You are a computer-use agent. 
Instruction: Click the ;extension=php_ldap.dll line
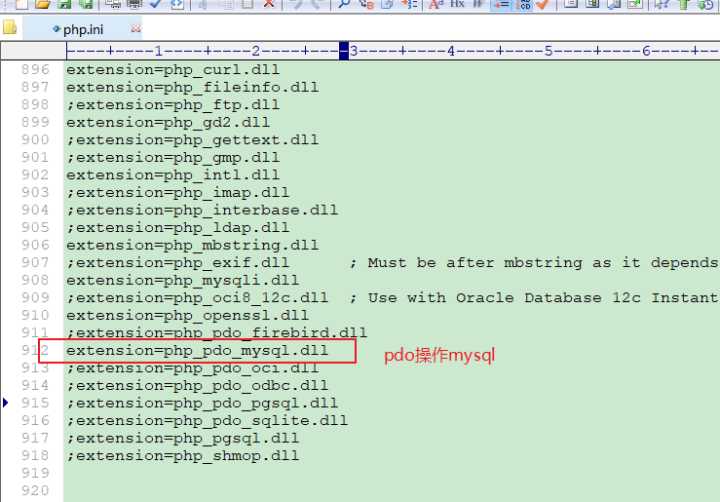178,228
